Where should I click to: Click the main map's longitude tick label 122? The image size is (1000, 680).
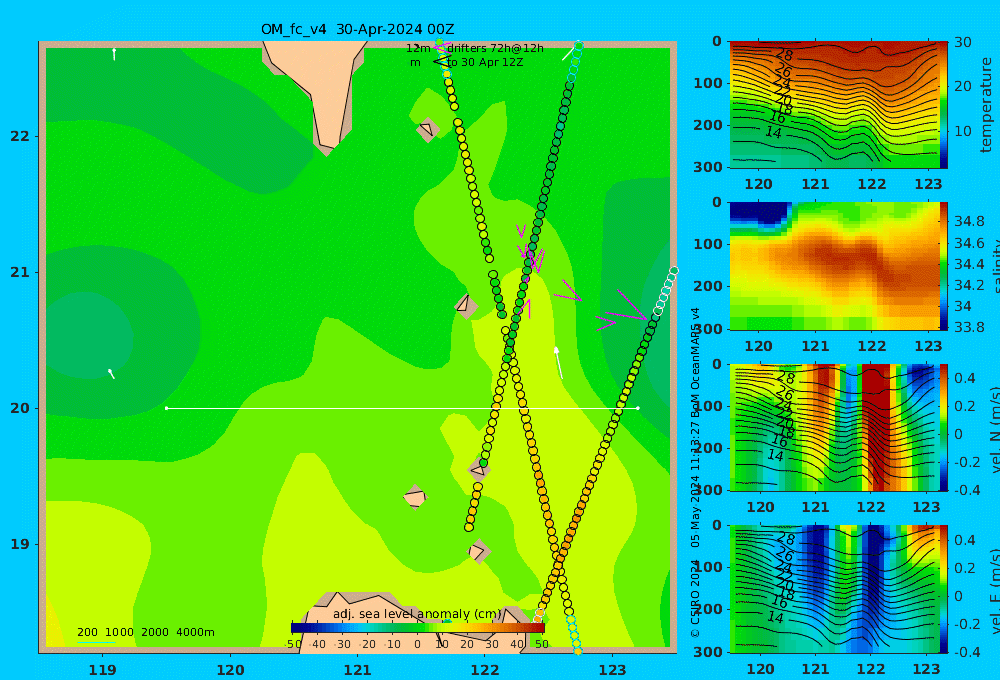(485, 670)
